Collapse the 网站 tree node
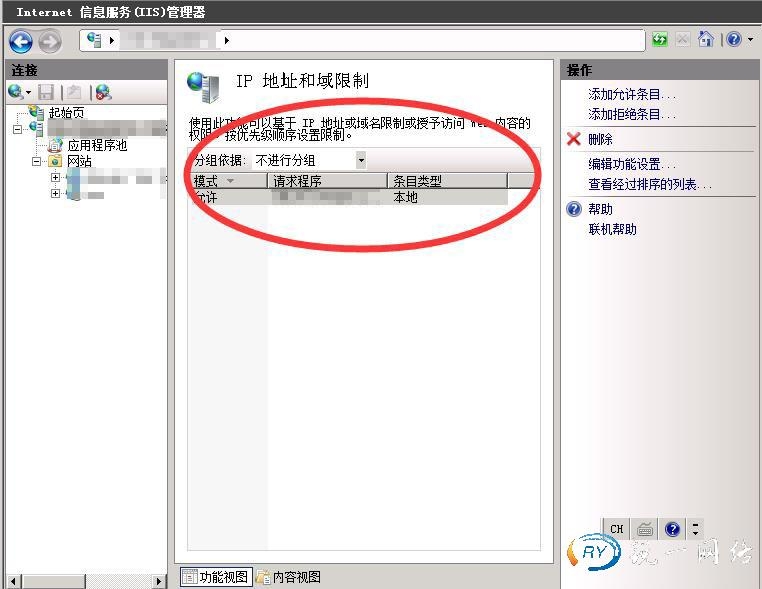The width and height of the screenshot is (762, 589). pyautogui.click(x=38, y=161)
